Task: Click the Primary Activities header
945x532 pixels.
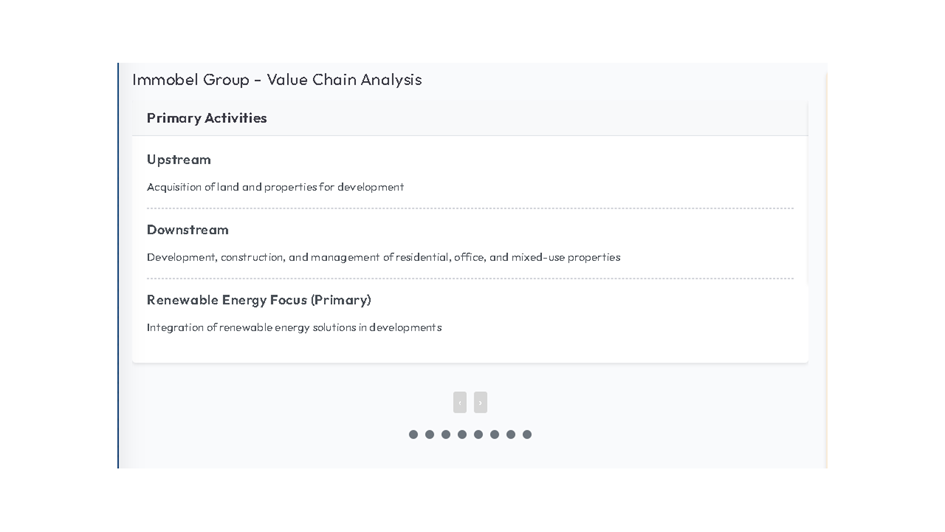Action: pyautogui.click(x=207, y=118)
